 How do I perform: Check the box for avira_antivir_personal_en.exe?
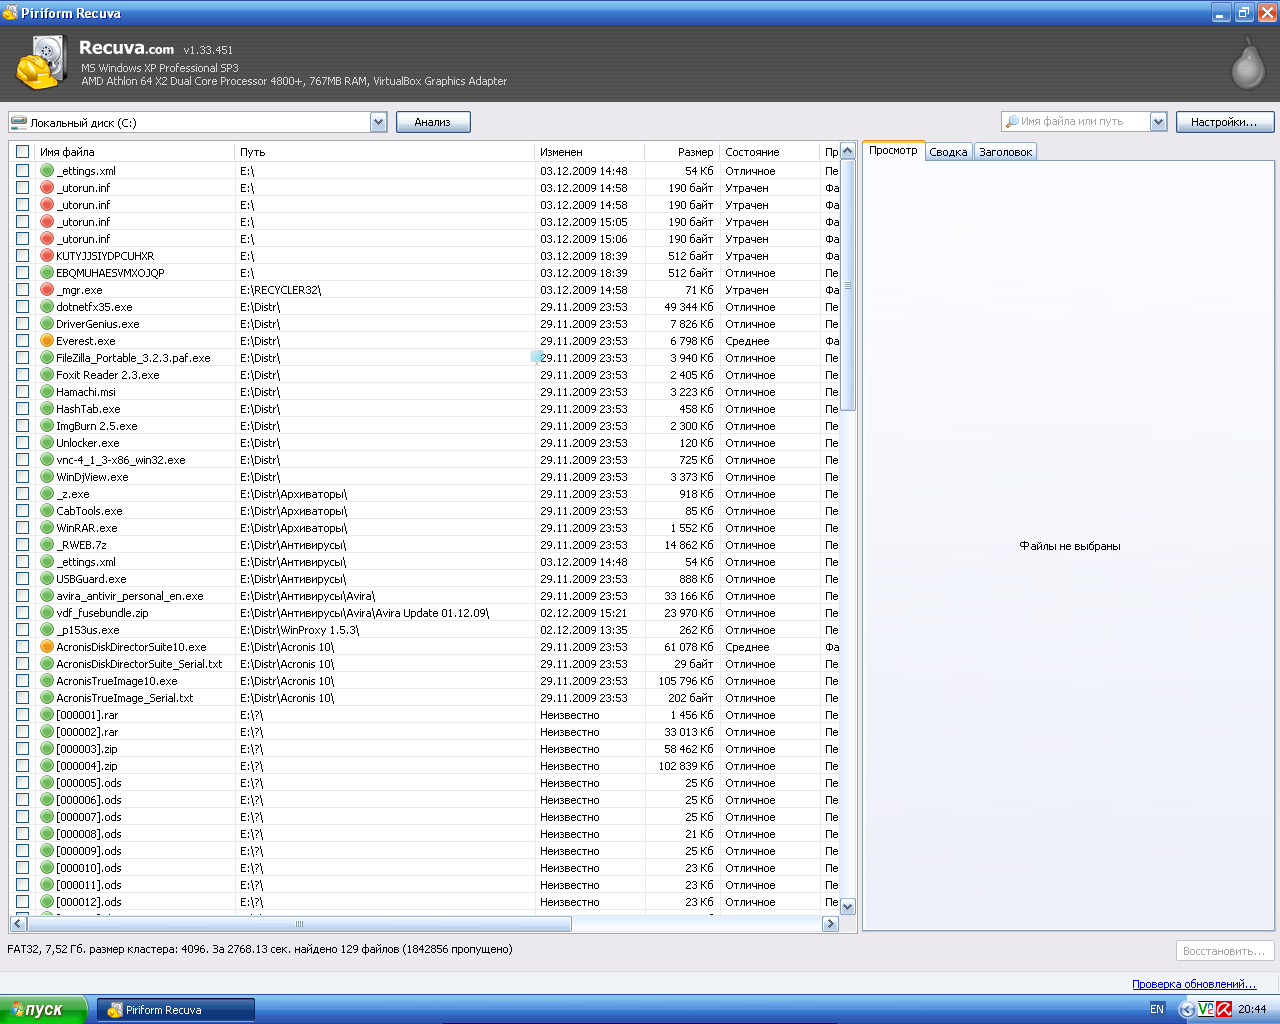point(22,596)
